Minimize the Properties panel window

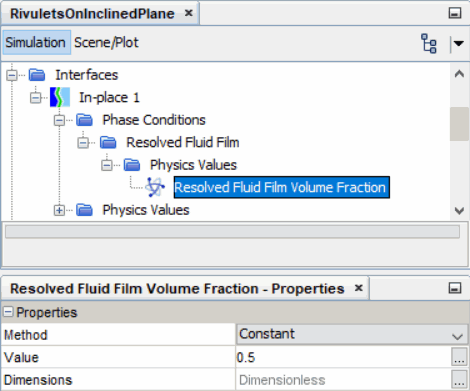pyautogui.click(x=455, y=288)
